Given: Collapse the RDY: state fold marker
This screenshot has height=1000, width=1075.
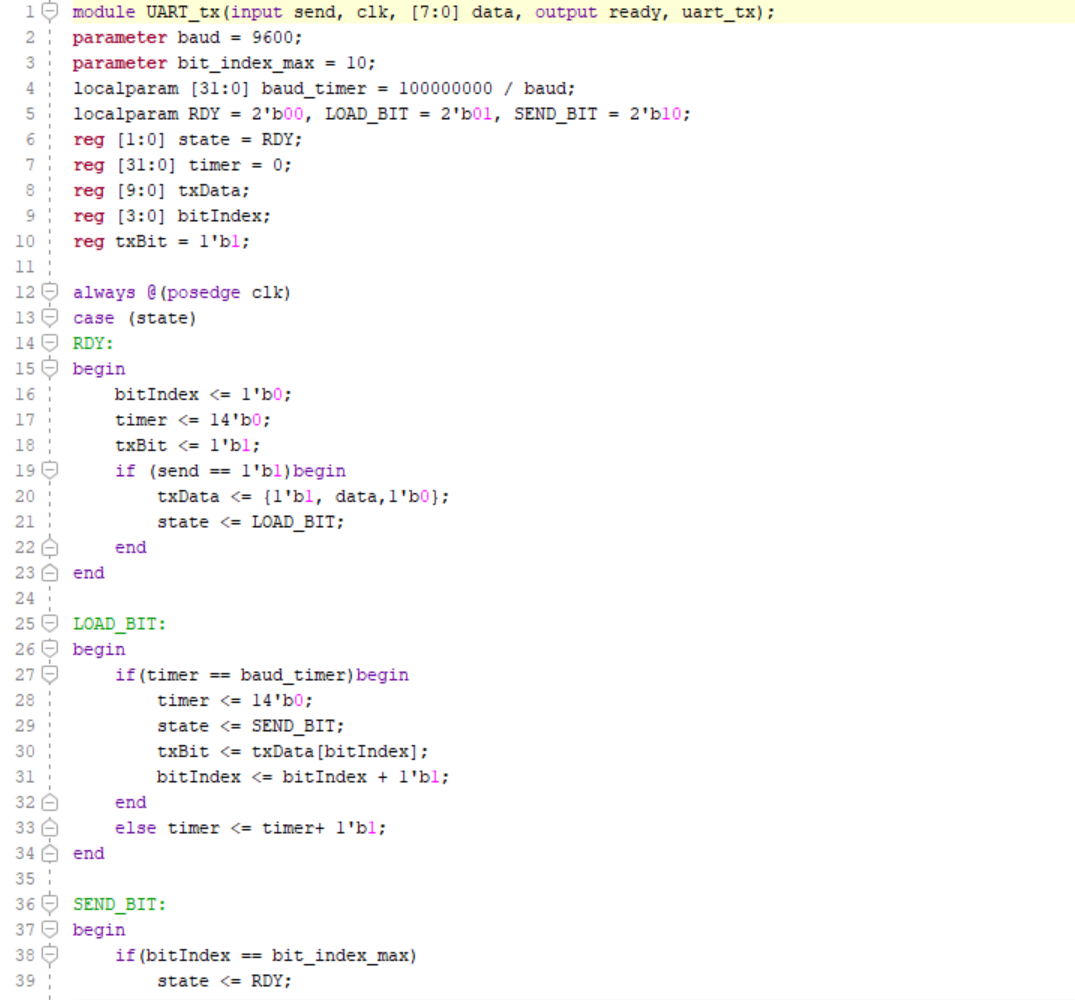Looking at the screenshot, I should tap(50, 343).
